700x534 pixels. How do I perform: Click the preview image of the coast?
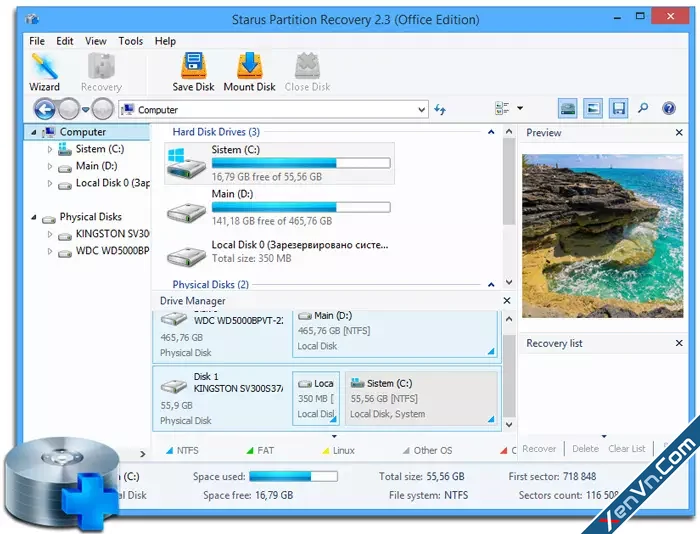point(603,236)
